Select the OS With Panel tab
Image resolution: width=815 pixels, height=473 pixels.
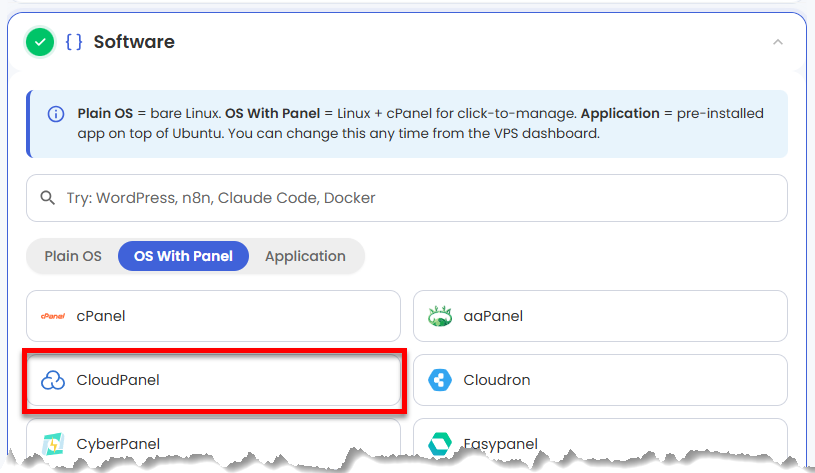click(183, 256)
